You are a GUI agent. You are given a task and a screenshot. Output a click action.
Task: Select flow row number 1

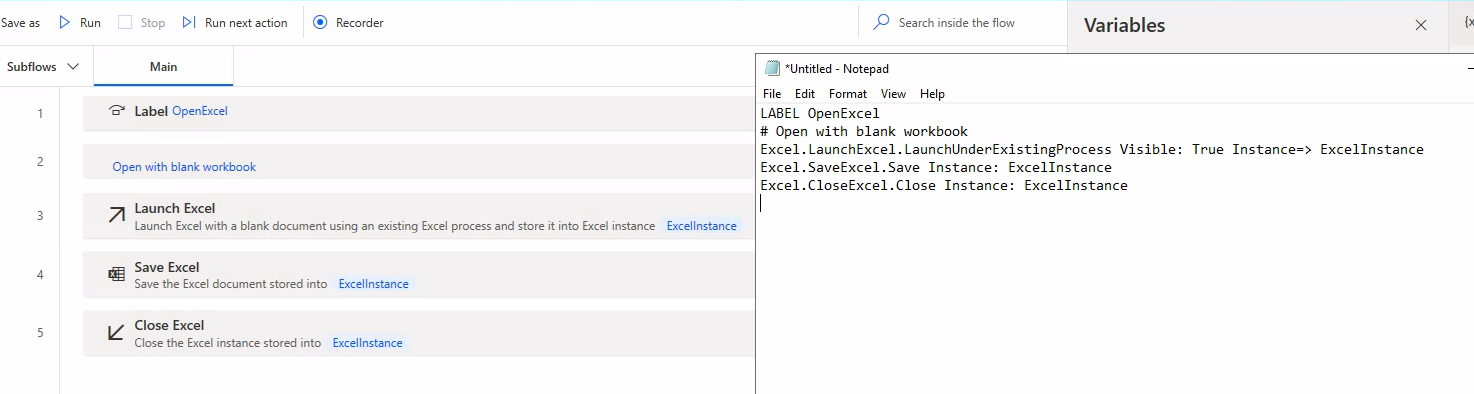coord(40,114)
